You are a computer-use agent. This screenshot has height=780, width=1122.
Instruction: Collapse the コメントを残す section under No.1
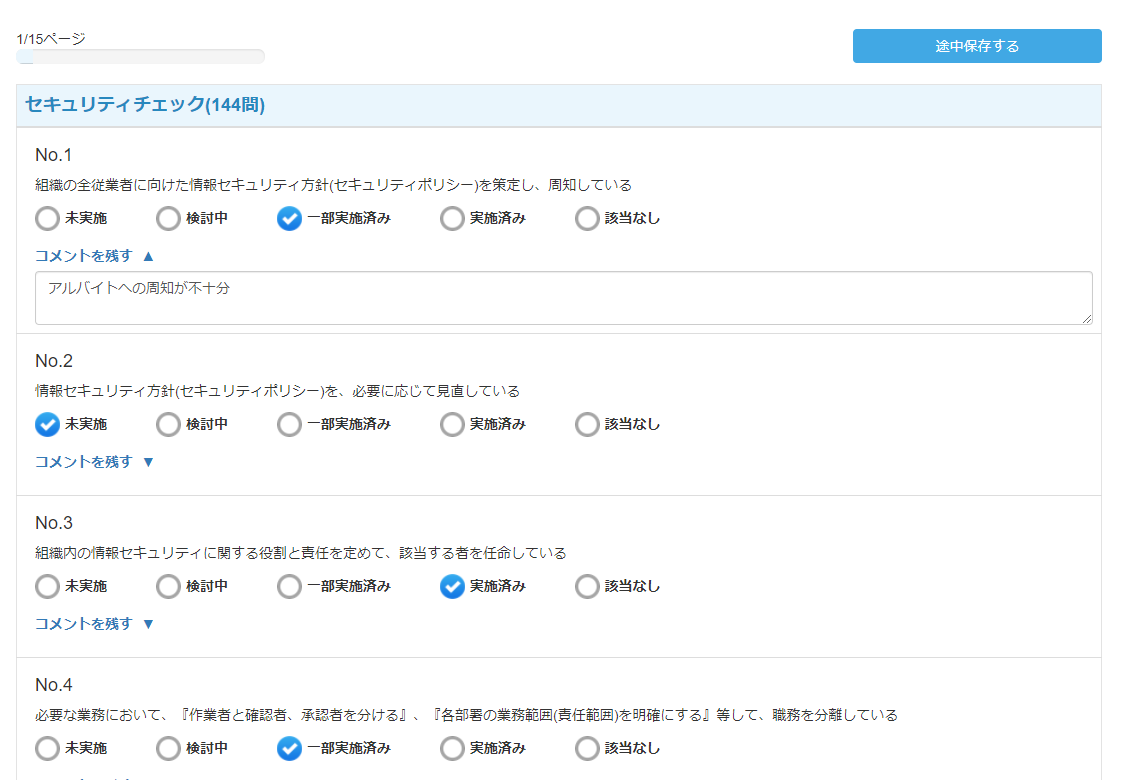click(x=94, y=256)
